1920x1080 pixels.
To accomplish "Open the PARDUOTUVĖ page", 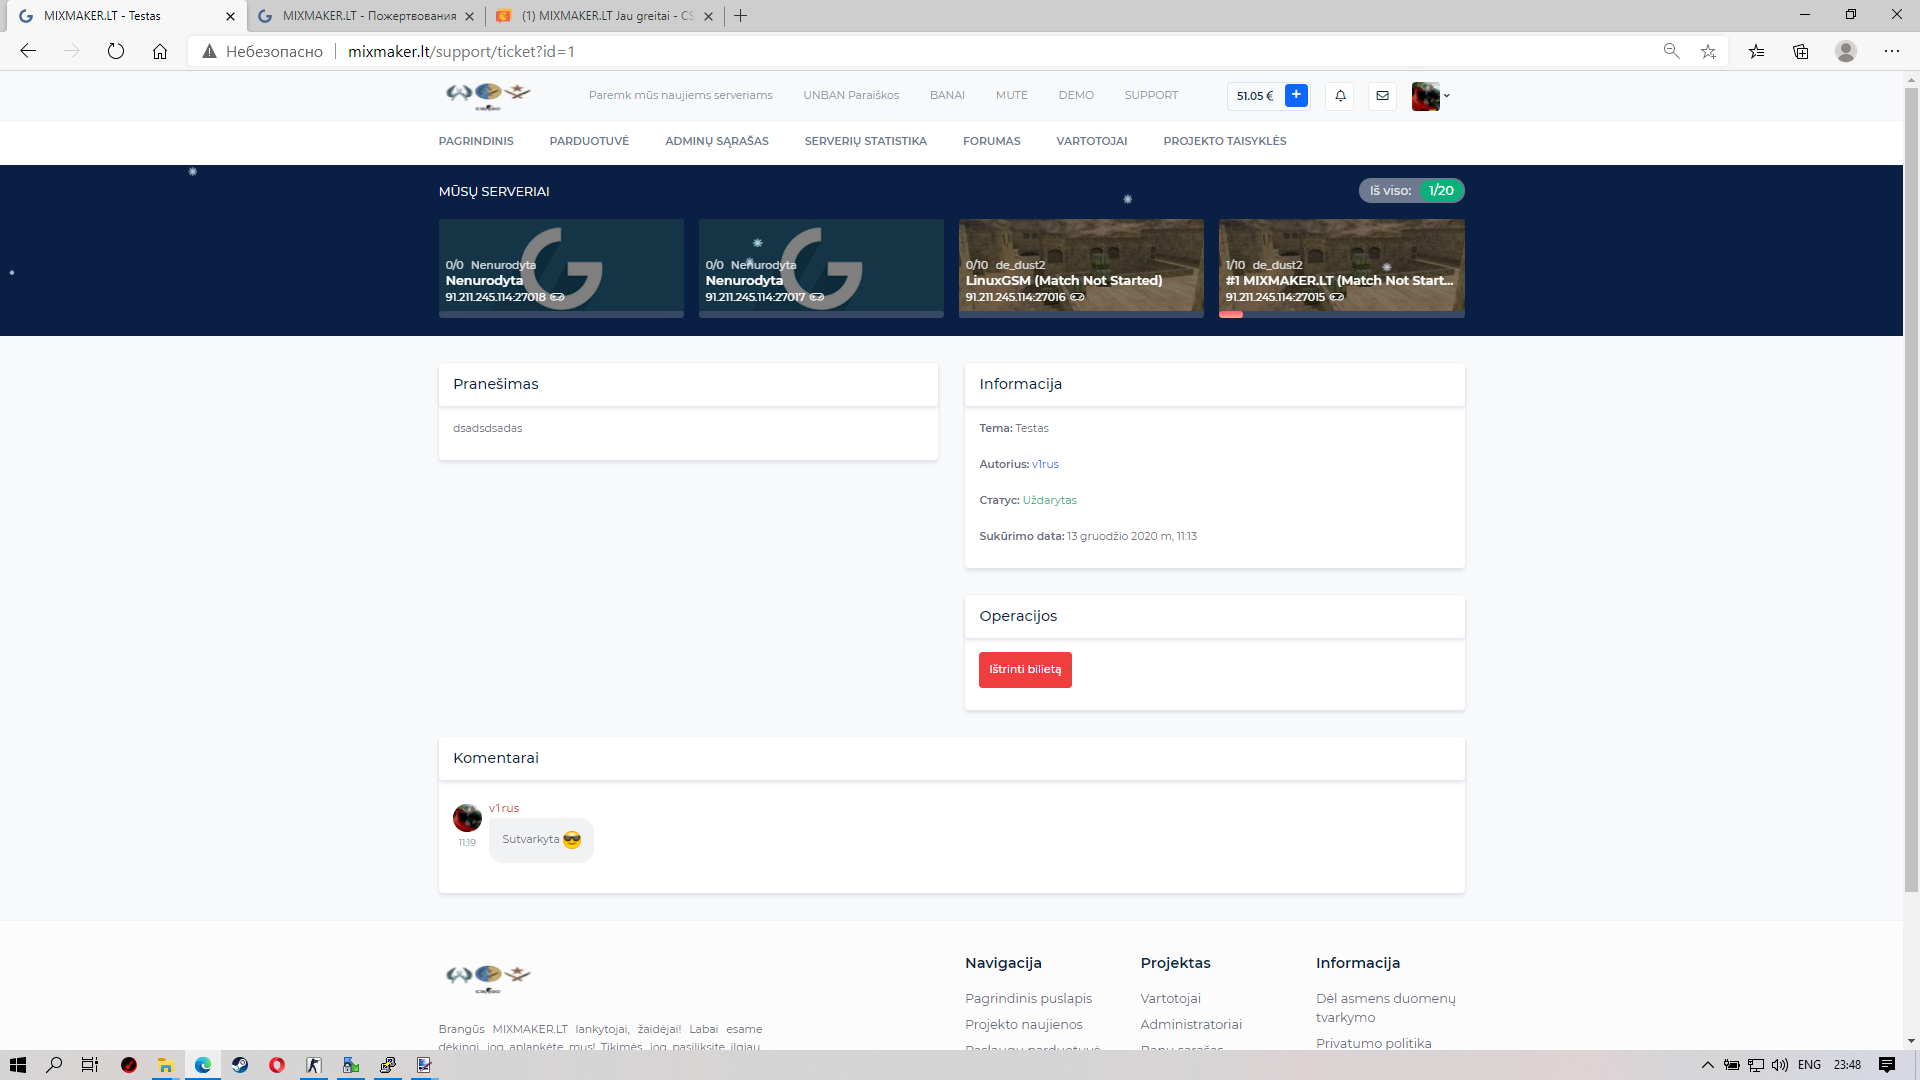I will pos(589,141).
